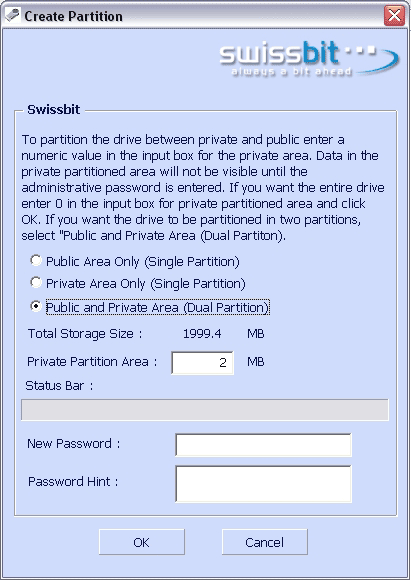Click MB unit beside Total Storage Size

click(x=256, y=334)
